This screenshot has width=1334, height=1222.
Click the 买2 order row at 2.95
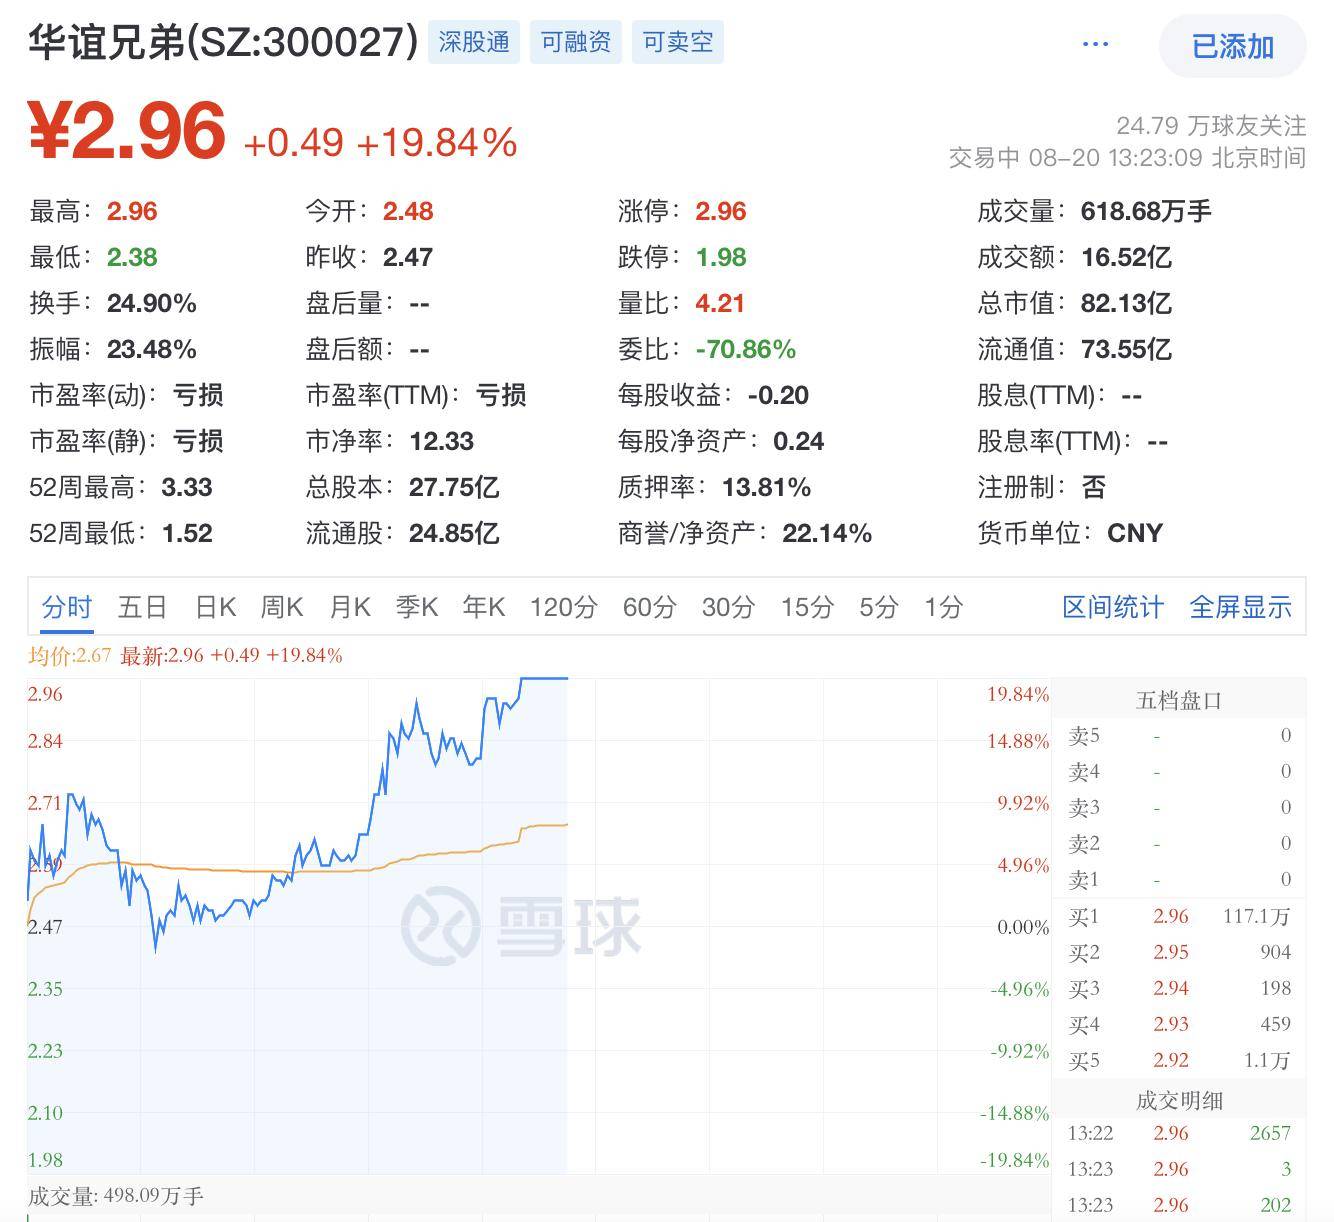tap(1179, 953)
